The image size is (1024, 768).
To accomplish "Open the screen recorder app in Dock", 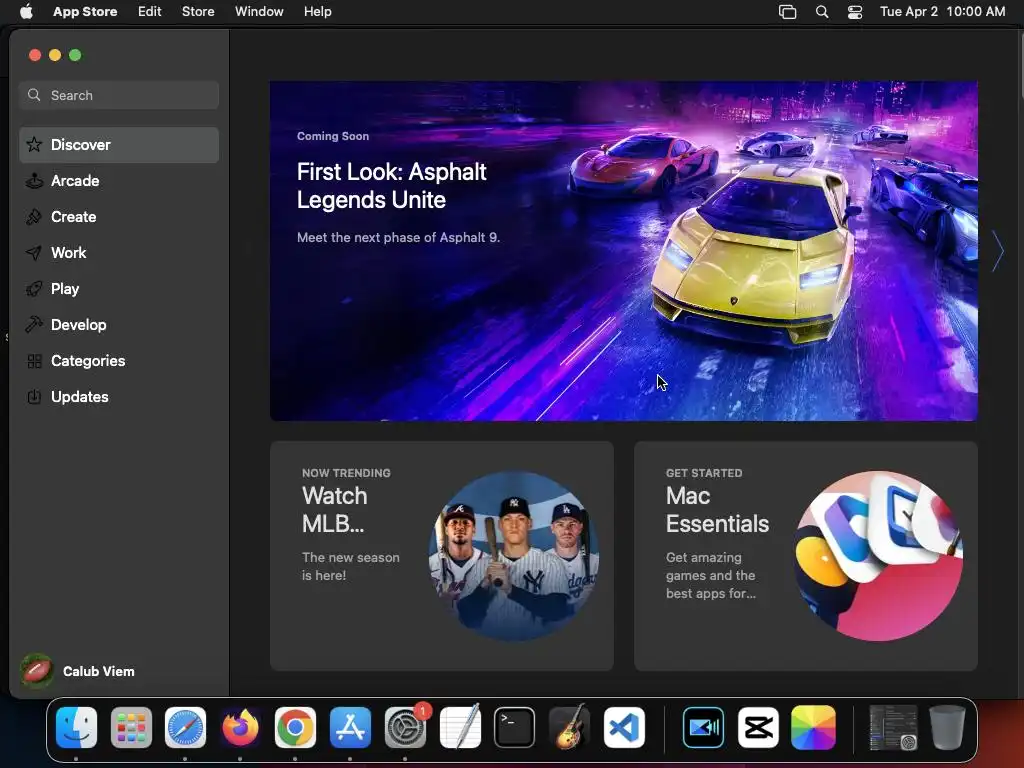I will 703,728.
